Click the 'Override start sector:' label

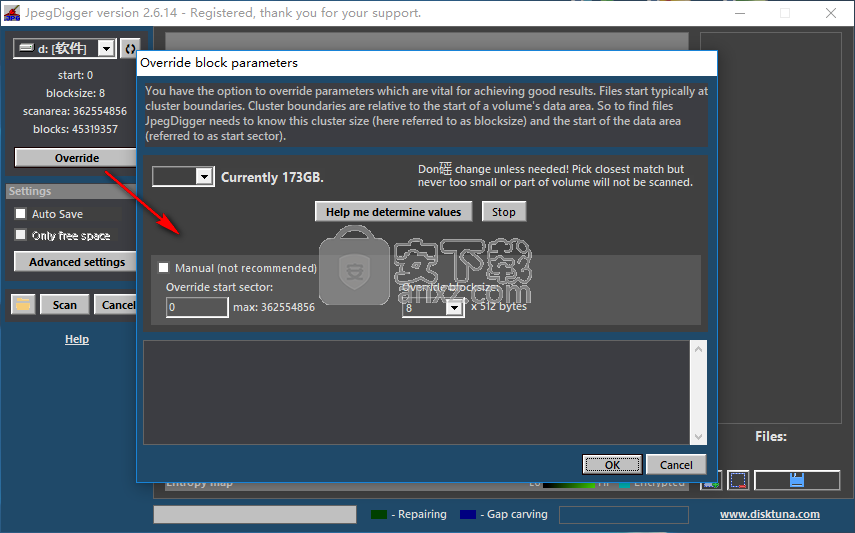[219, 287]
